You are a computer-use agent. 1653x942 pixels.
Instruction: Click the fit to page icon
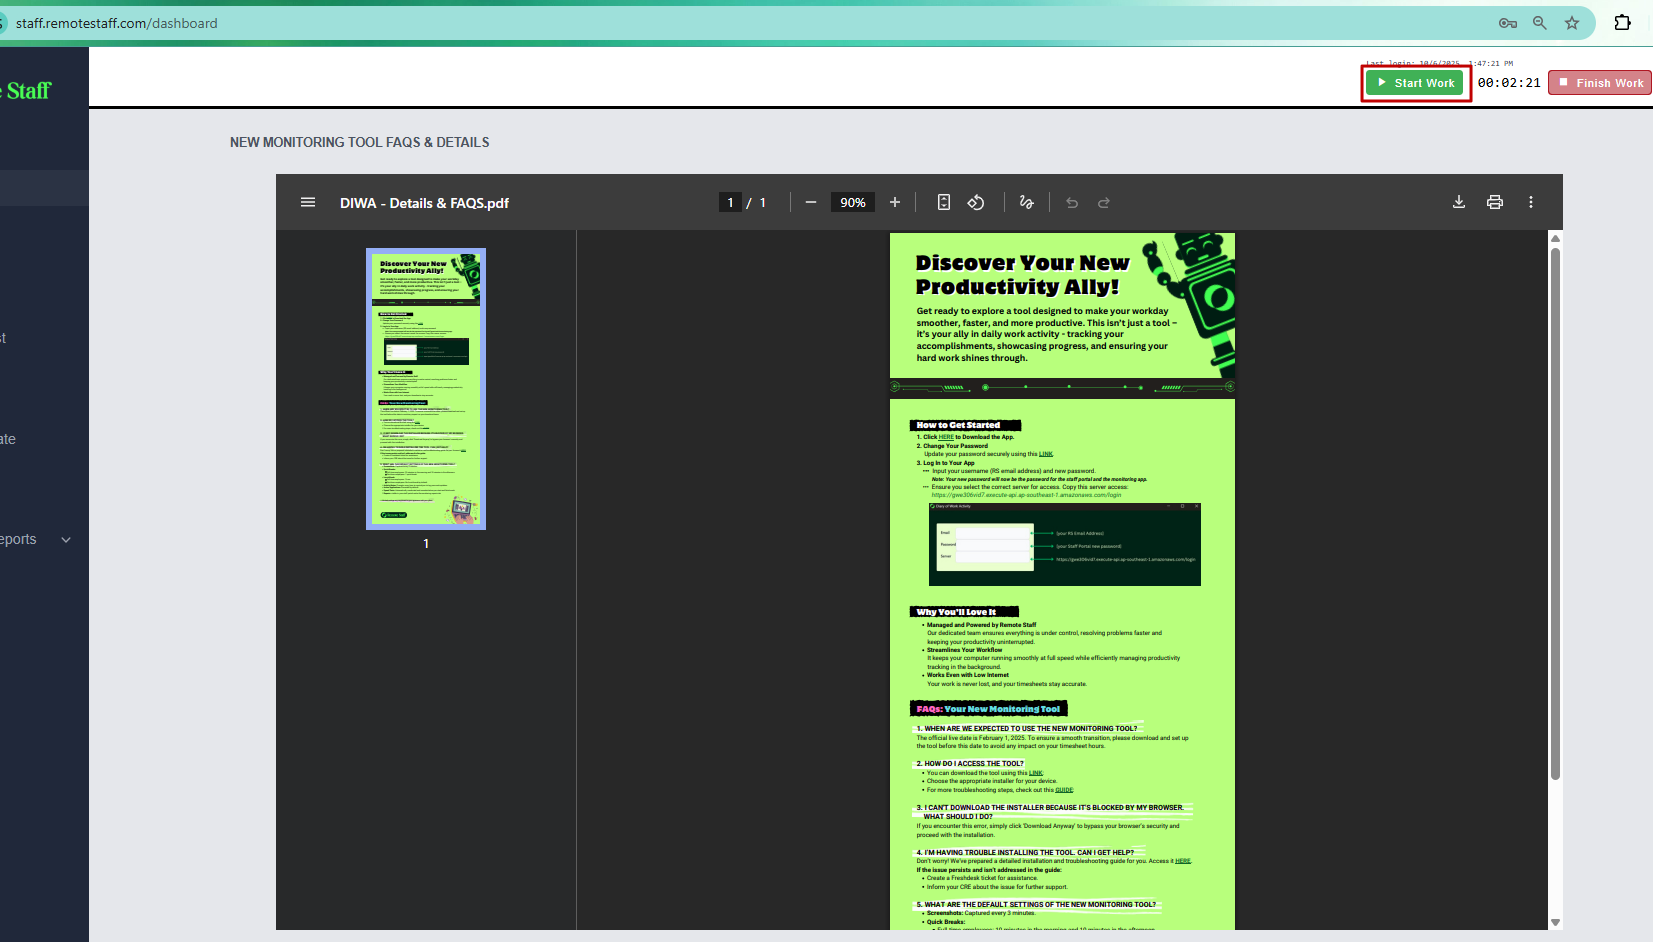944,202
